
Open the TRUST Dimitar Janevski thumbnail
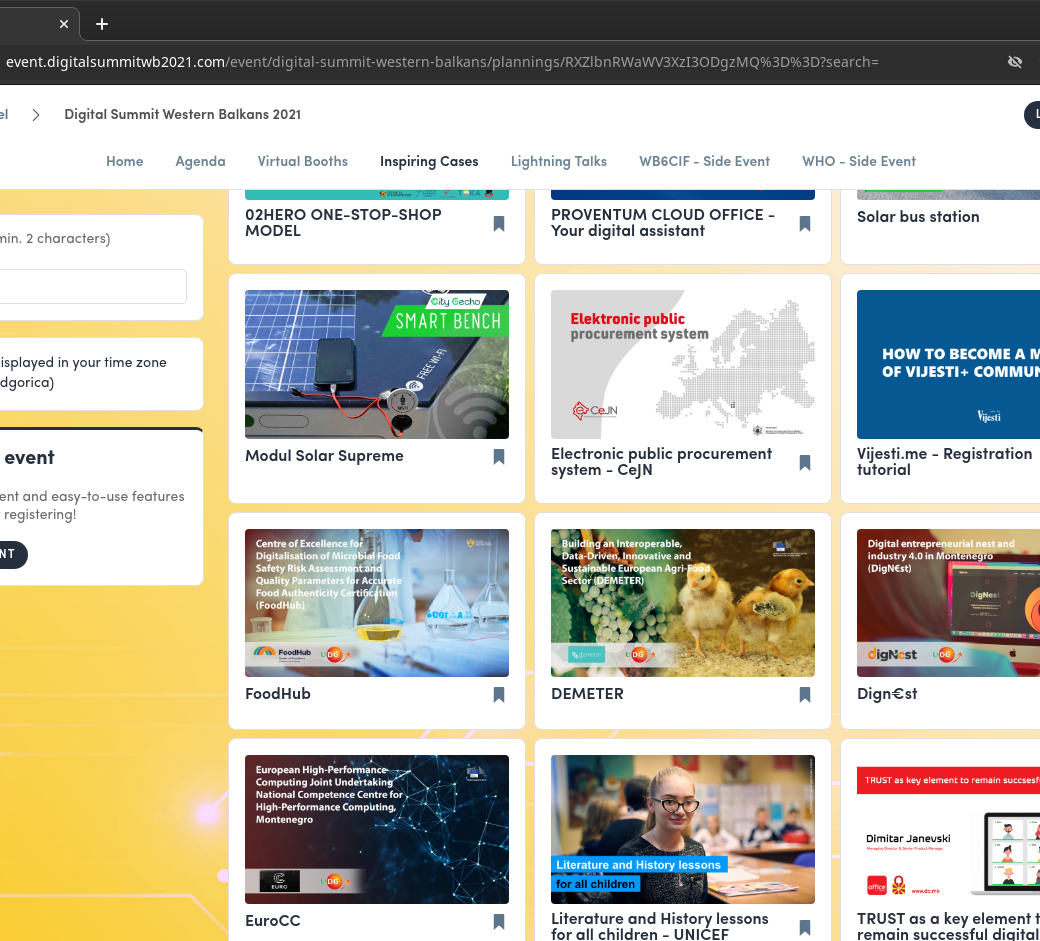(x=948, y=829)
